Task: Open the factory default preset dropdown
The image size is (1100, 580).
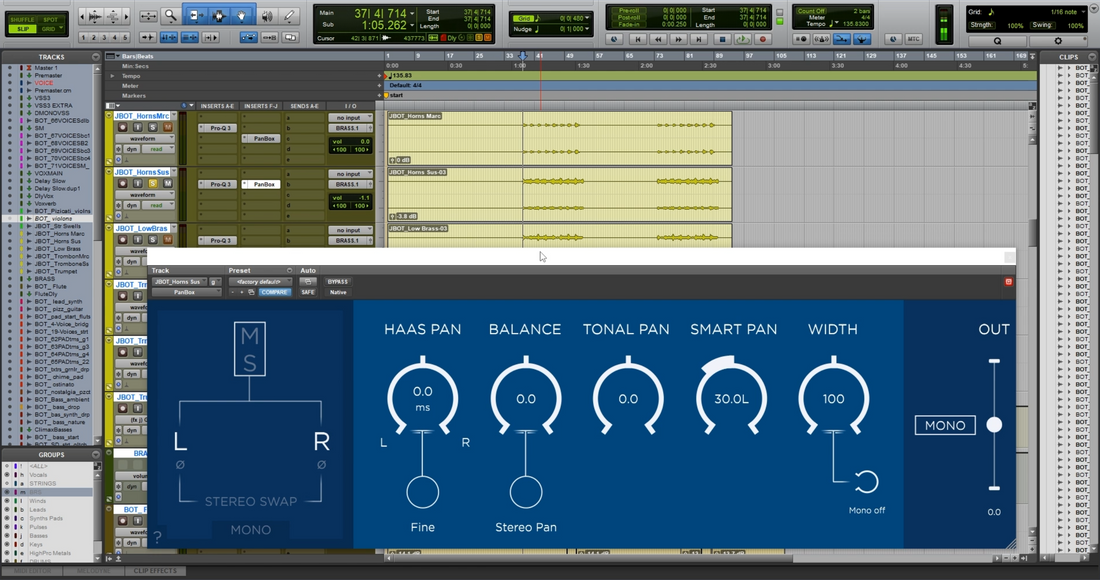Action: (x=260, y=282)
